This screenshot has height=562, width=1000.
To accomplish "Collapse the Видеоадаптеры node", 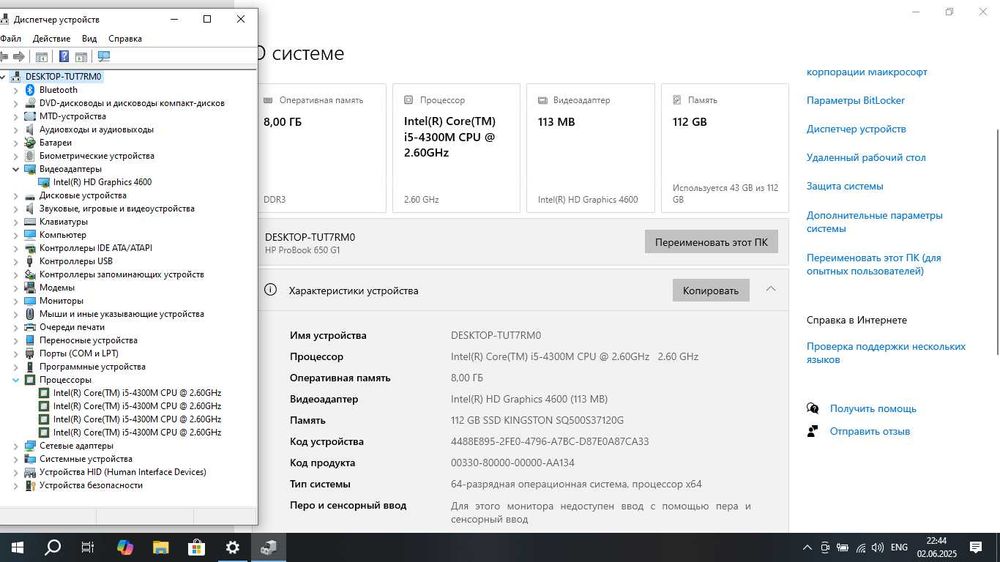I will [16, 169].
